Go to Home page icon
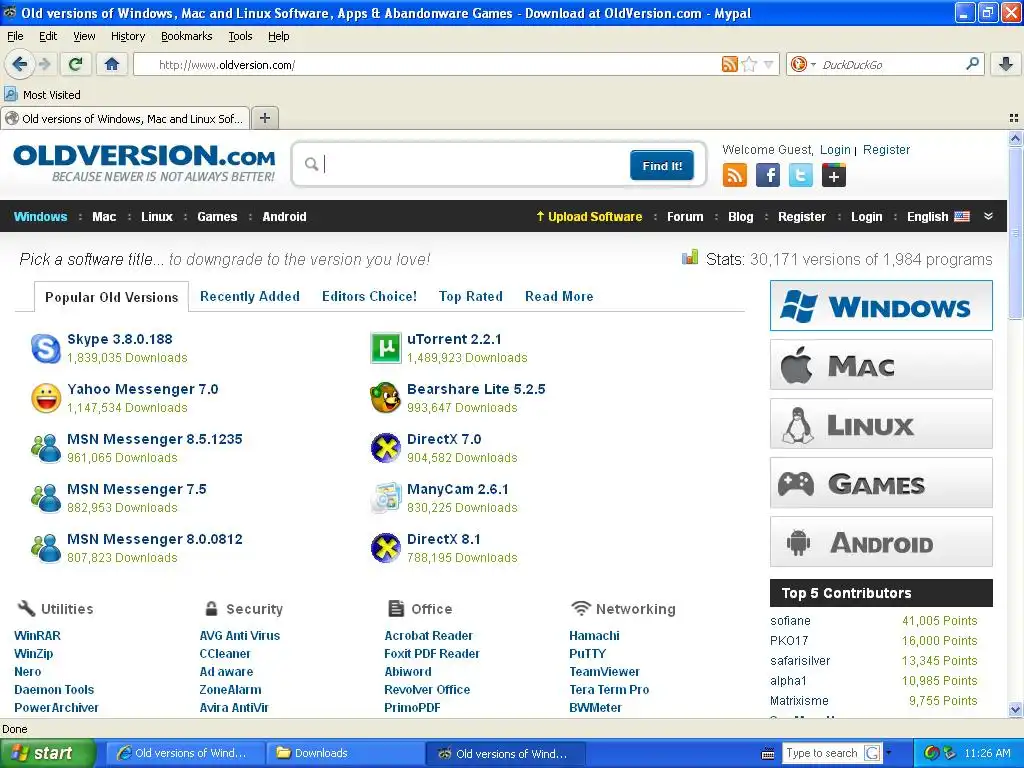The height and width of the screenshot is (768, 1024). tap(112, 64)
